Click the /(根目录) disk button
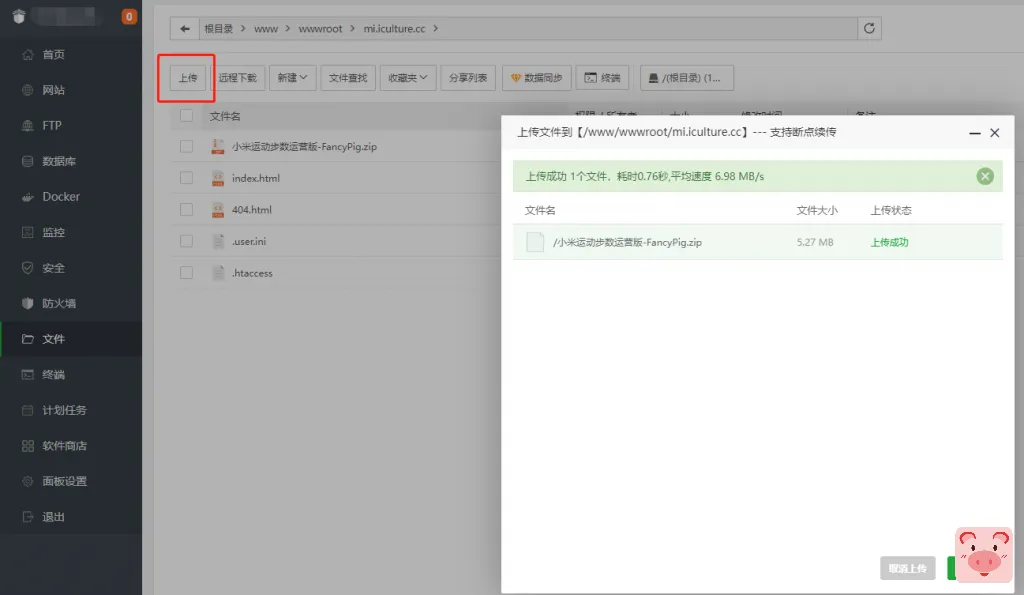 686,78
